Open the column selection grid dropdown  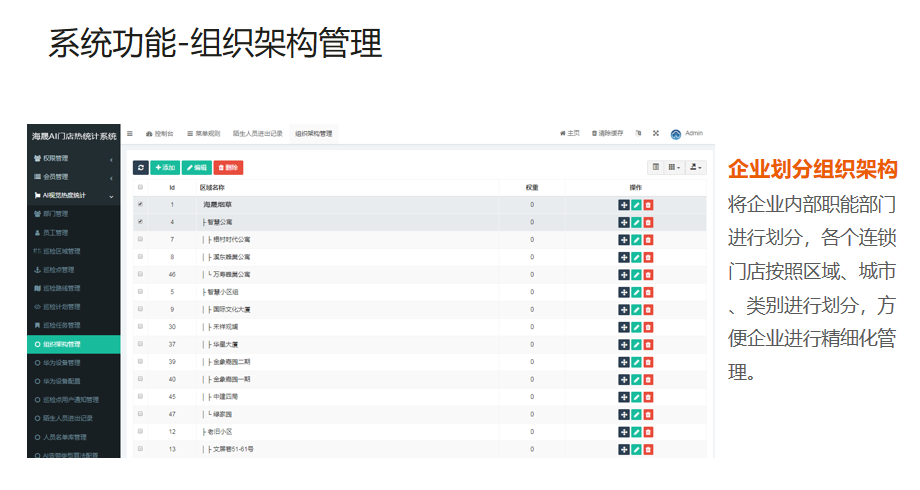(x=674, y=167)
